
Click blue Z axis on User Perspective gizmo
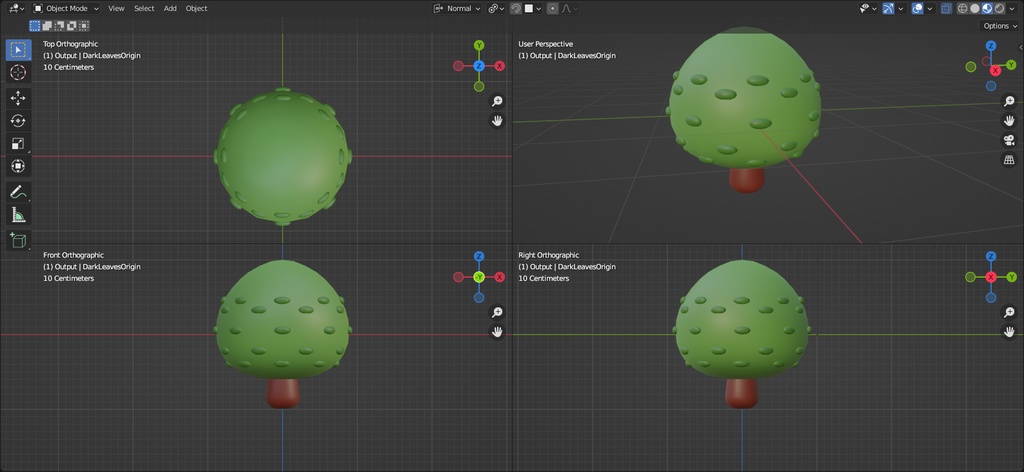click(991, 46)
